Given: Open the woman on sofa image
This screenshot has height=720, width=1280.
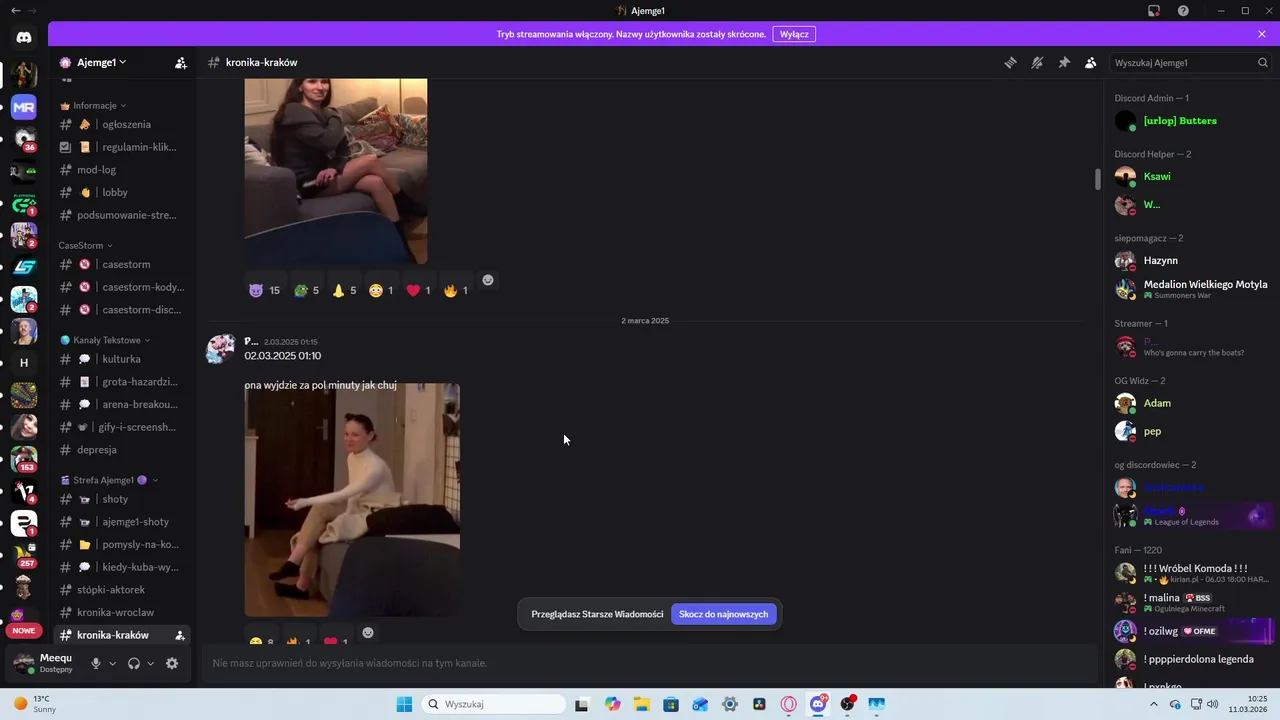Looking at the screenshot, I should click(x=336, y=171).
